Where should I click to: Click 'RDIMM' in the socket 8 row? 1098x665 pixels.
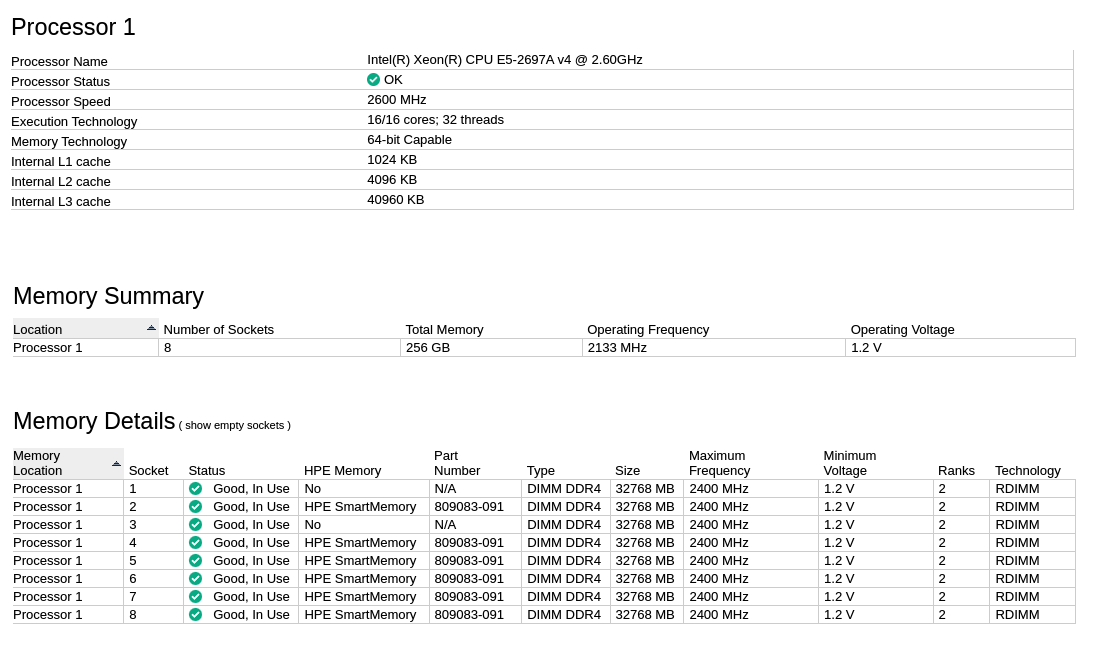[1017, 615]
